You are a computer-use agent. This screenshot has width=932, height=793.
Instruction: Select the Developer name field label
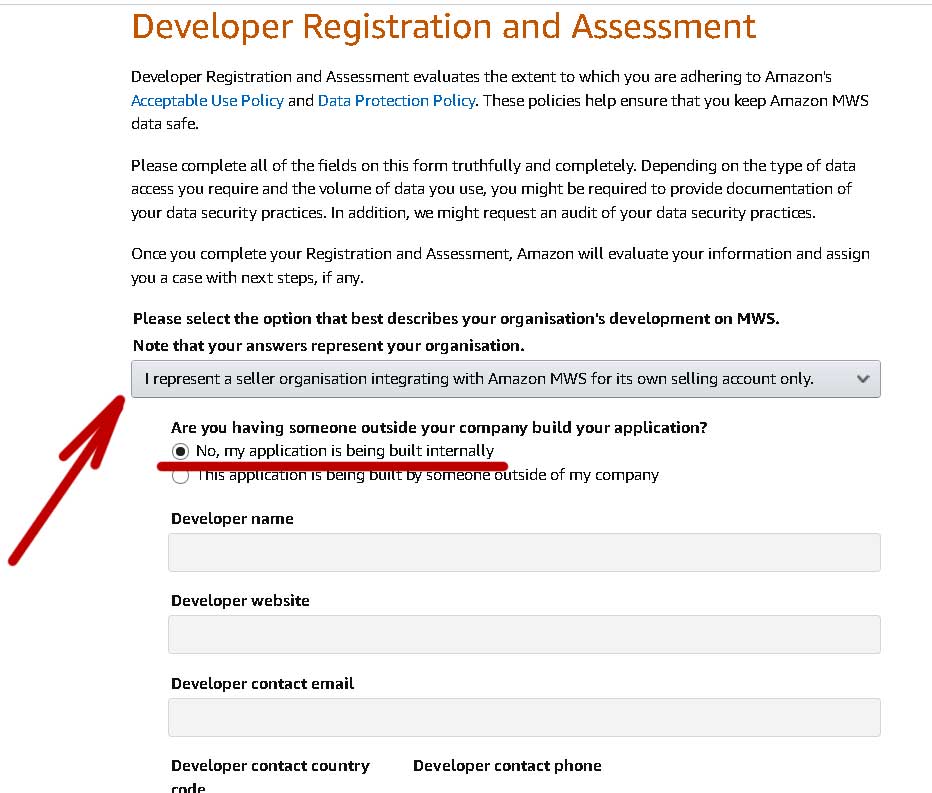tap(232, 519)
